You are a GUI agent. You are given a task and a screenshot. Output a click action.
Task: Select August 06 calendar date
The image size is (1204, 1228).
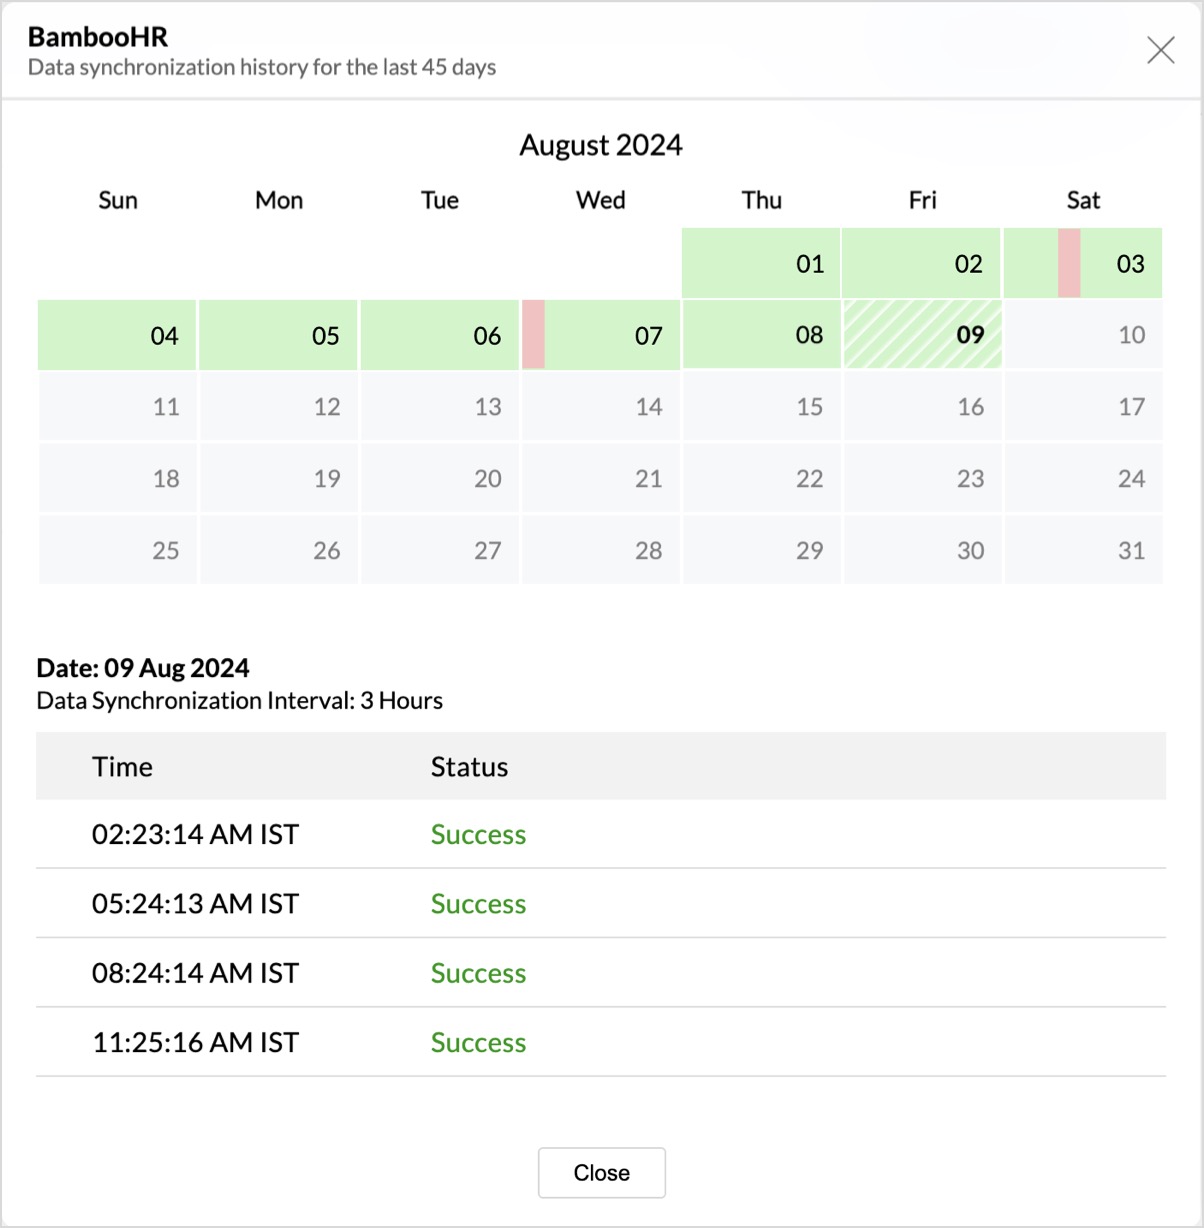[440, 335]
